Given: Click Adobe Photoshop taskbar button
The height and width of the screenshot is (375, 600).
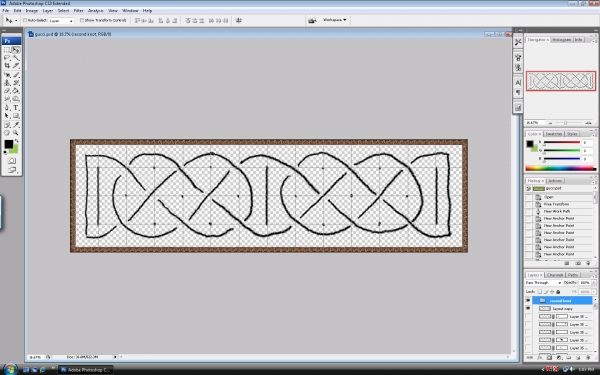Looking at the screenshot, I should coord(86,370).
